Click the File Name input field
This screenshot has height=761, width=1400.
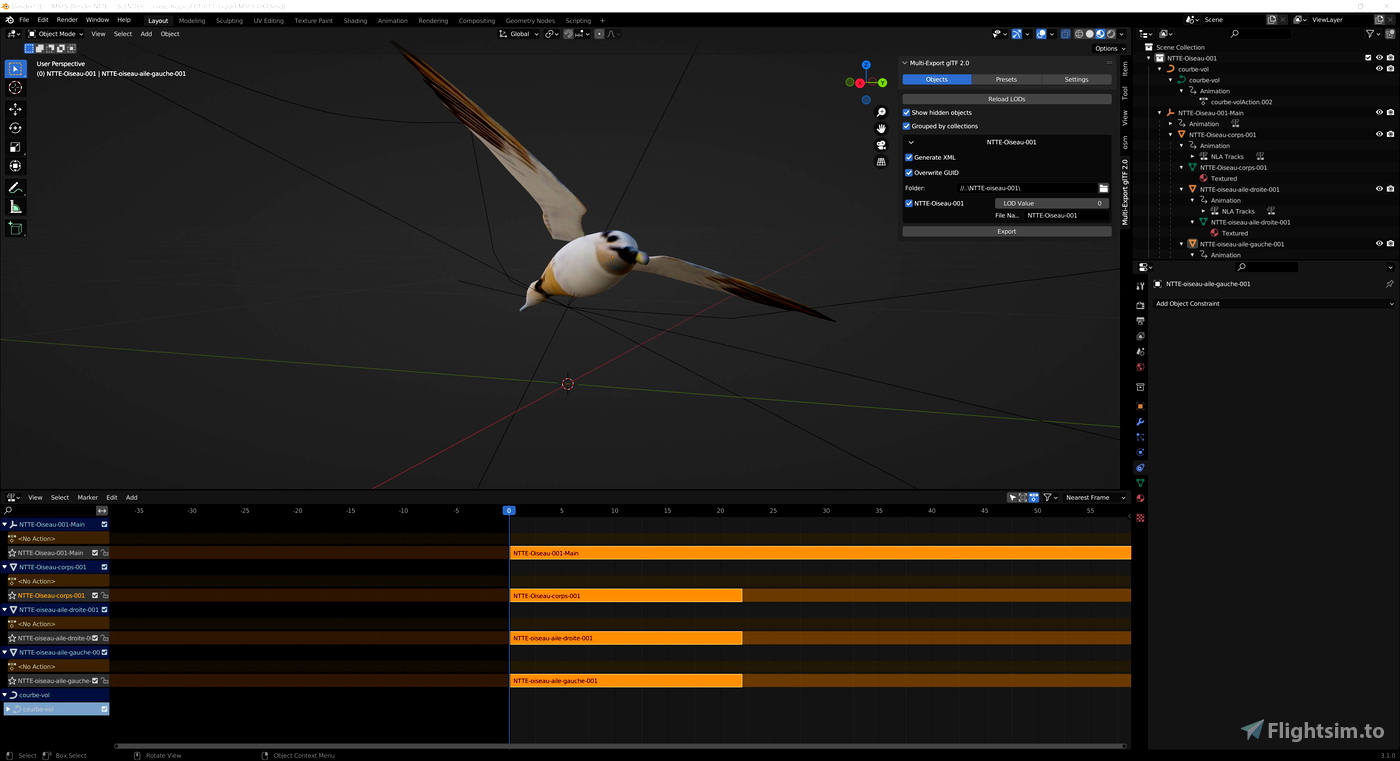tap(1066, 215)
